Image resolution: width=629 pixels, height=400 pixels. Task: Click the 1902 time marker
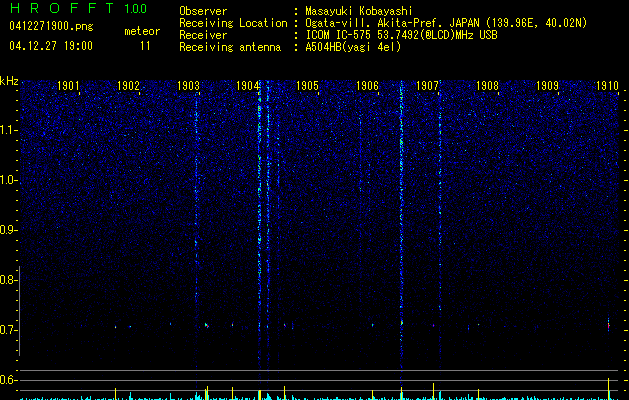pos(128,86)
